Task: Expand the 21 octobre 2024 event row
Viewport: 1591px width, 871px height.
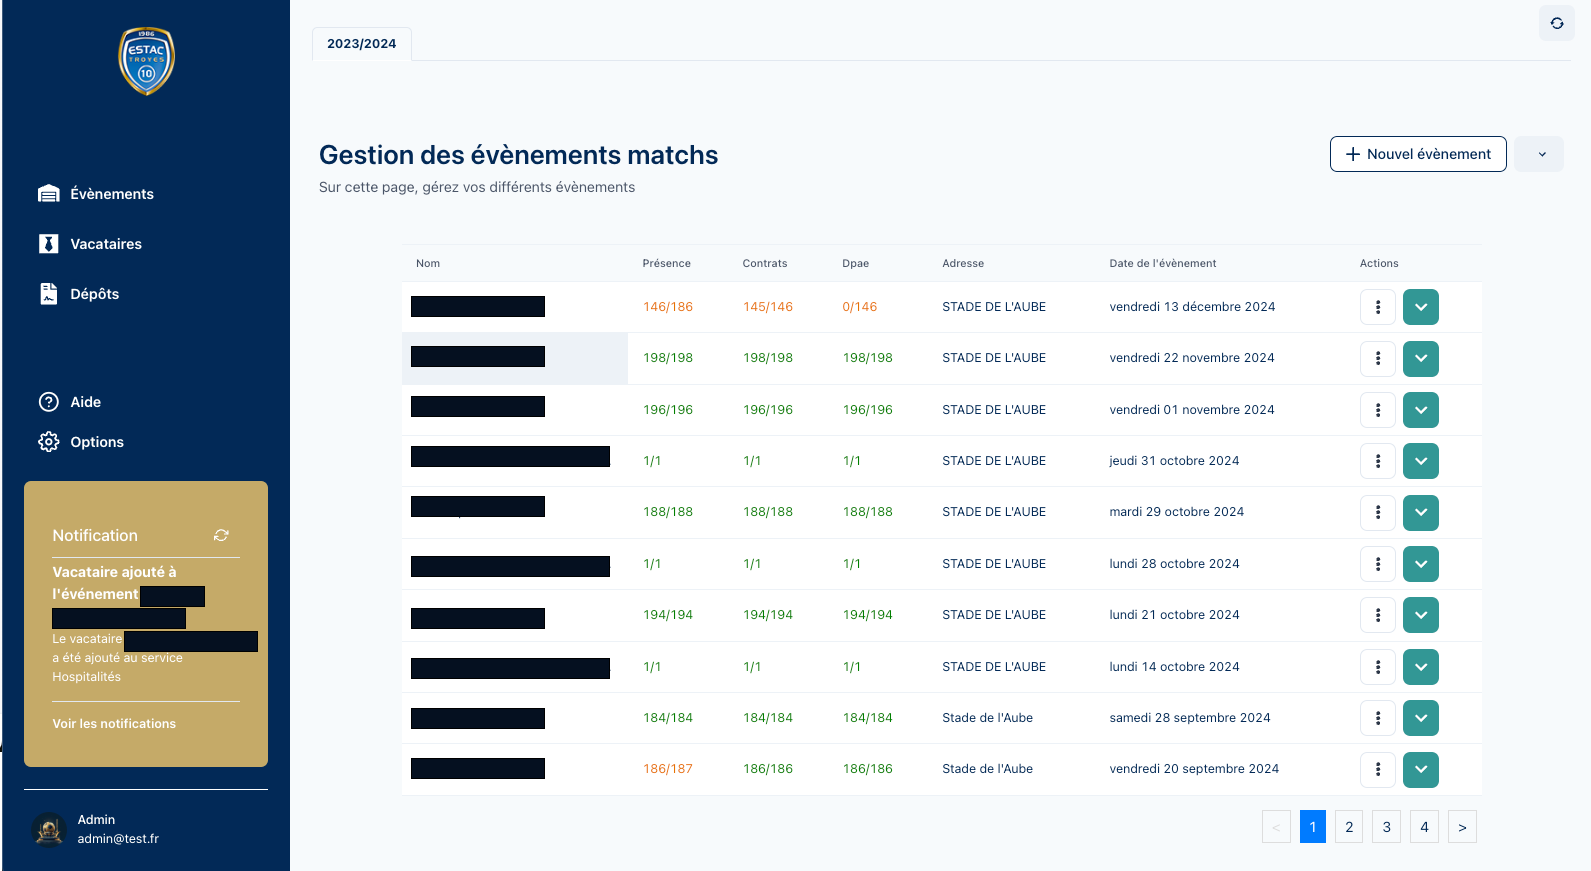Action: [1420, 615]
